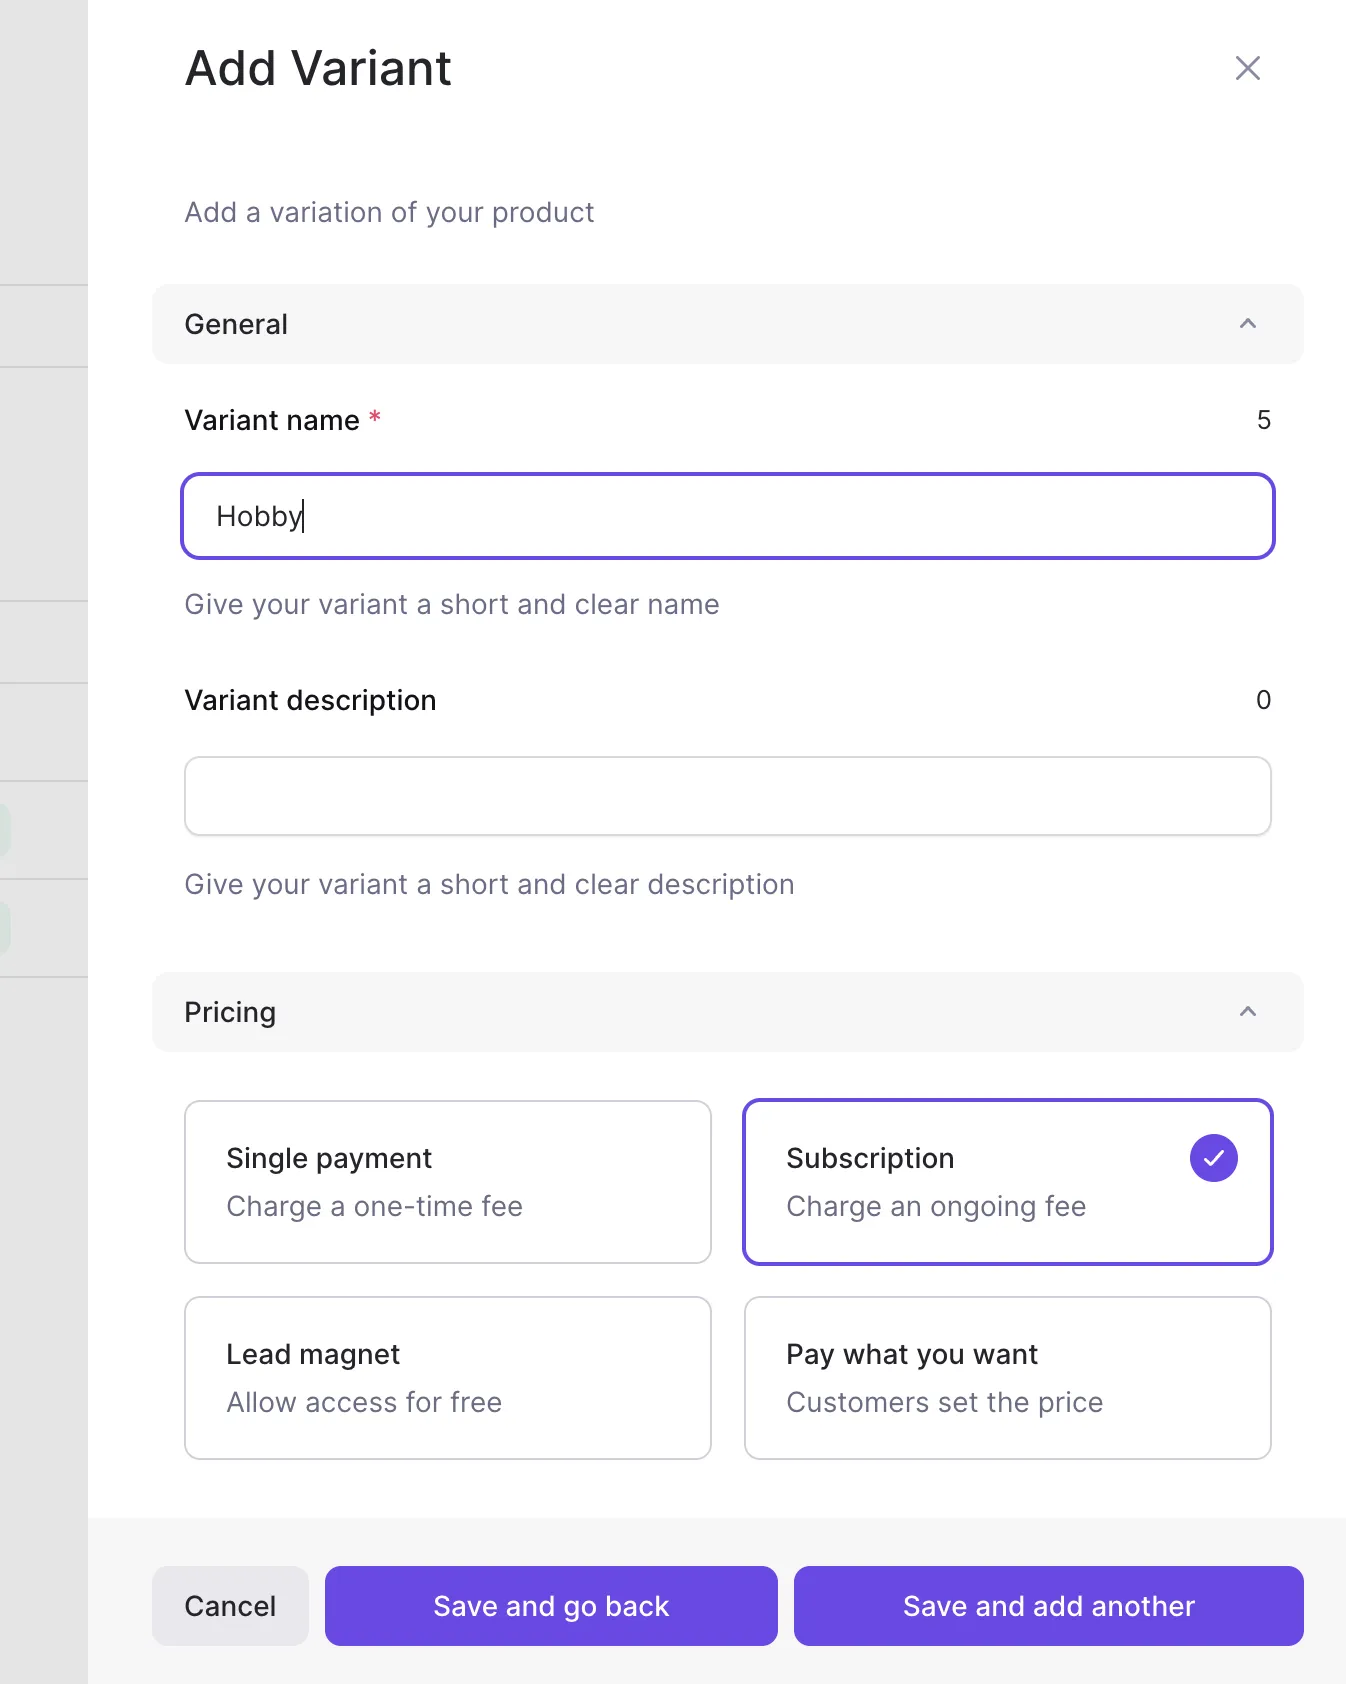The image size is (1346, 1684).
Task: Click the Pricing section header
Action: point(230,1012)
